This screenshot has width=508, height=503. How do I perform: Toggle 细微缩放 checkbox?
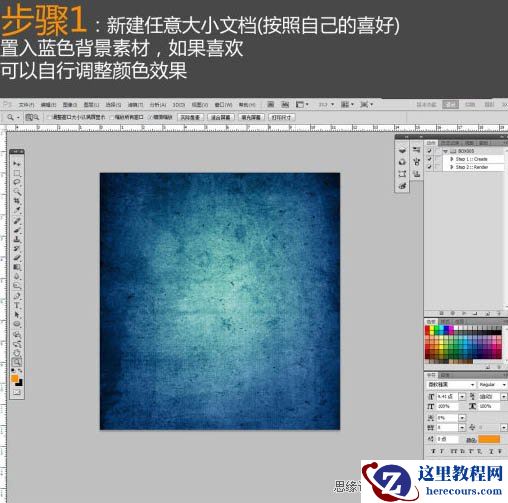click(150, 117)
